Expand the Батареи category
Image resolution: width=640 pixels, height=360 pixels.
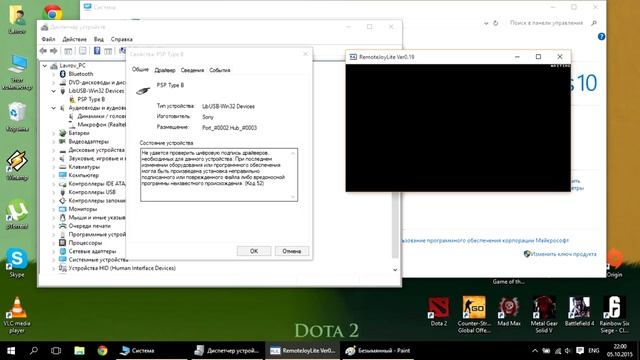coord(53,133)
